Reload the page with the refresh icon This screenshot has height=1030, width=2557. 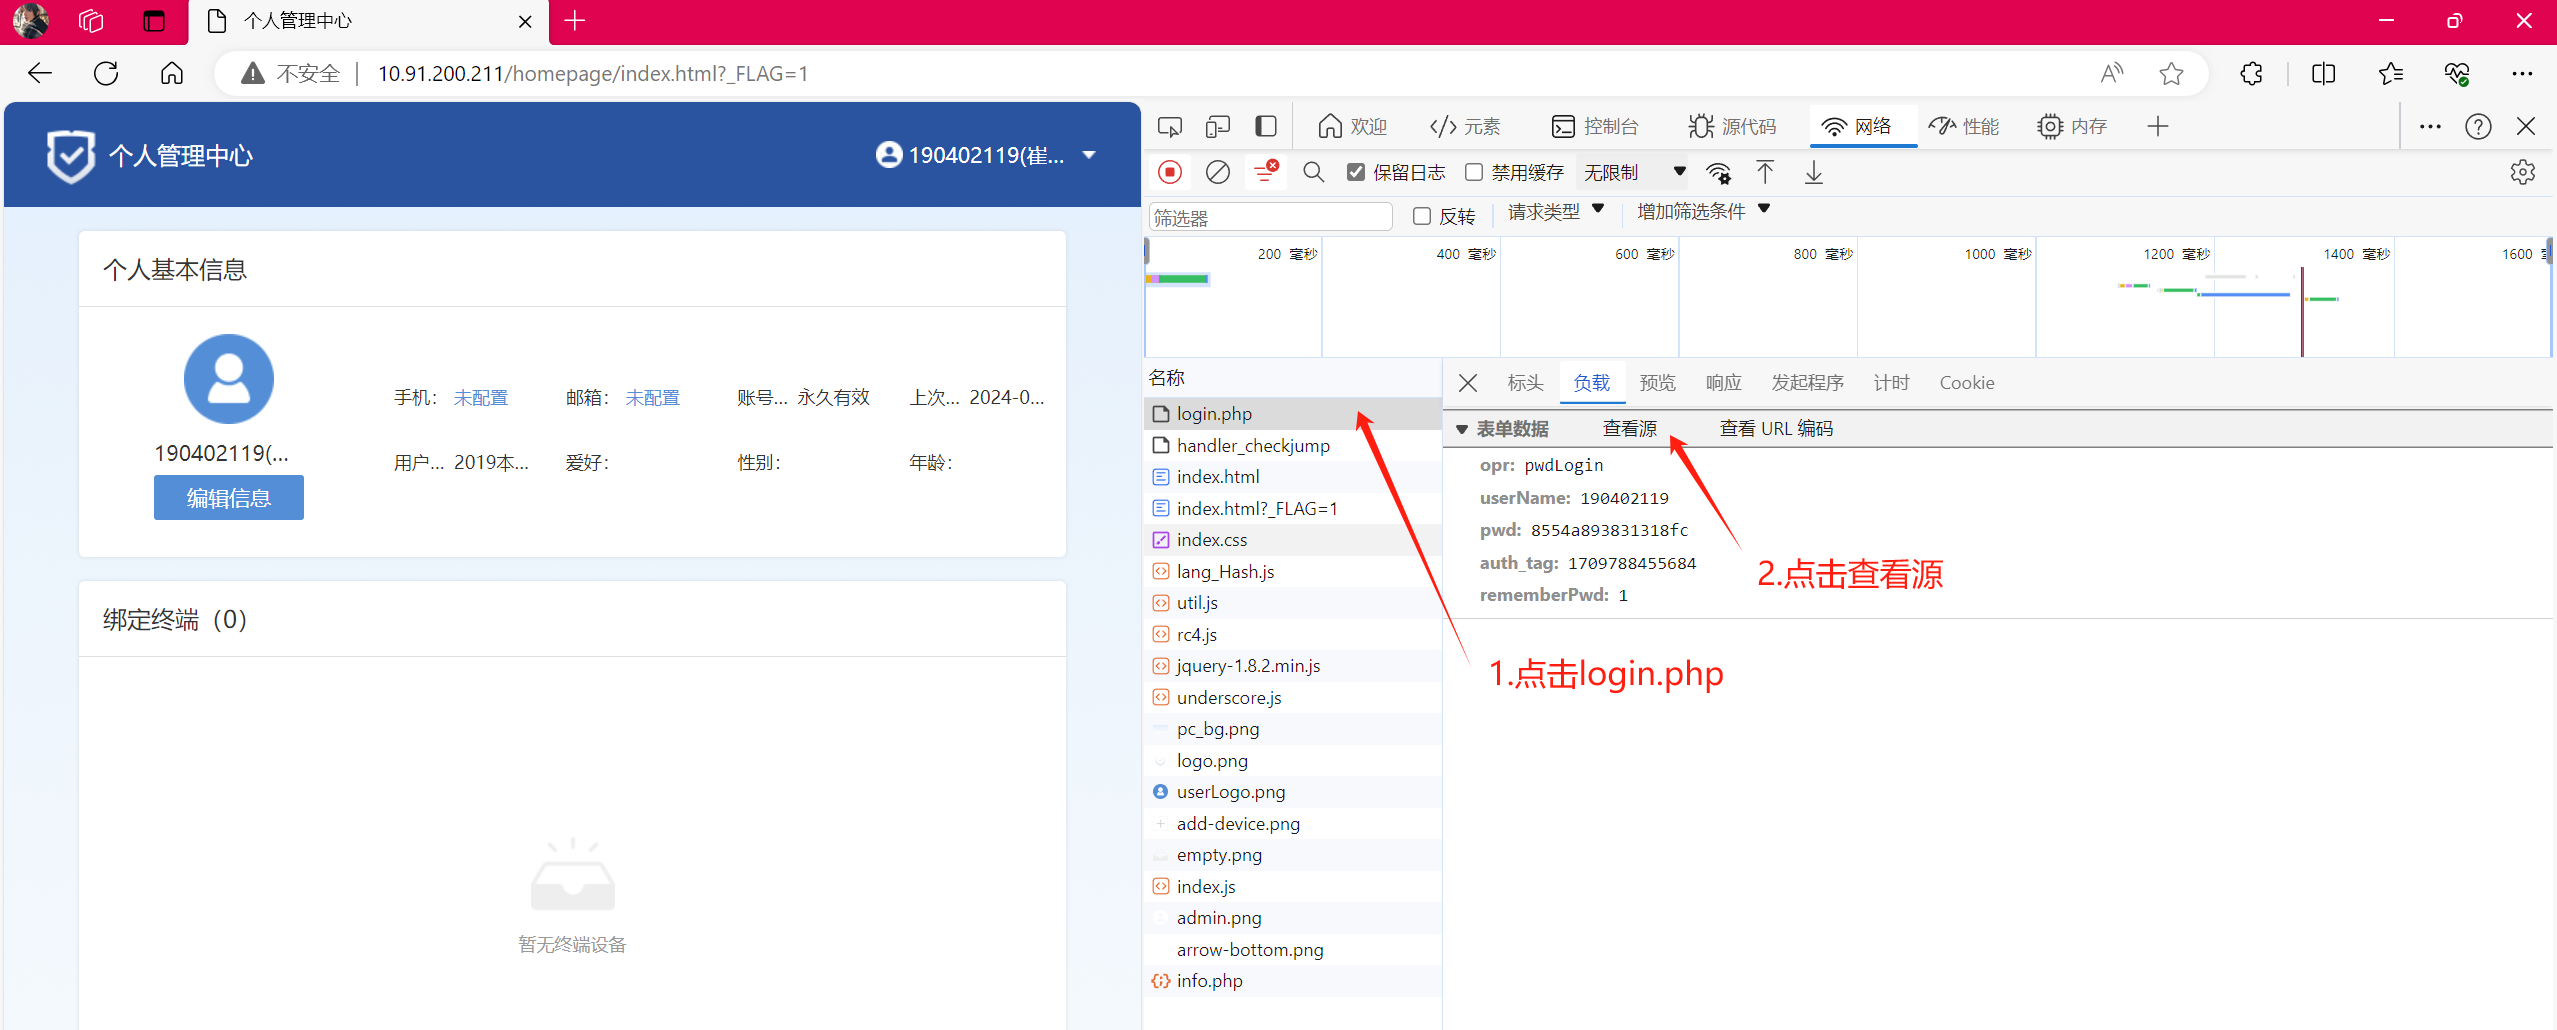[106, 73]
